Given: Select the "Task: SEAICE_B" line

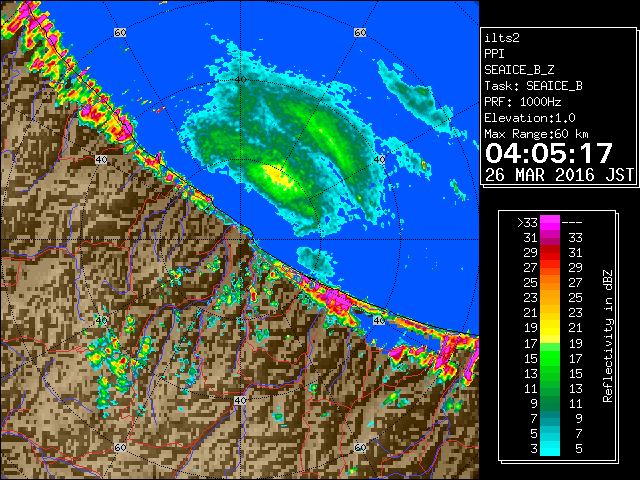Looking at the screenshot, I should (x=533, y=86).
